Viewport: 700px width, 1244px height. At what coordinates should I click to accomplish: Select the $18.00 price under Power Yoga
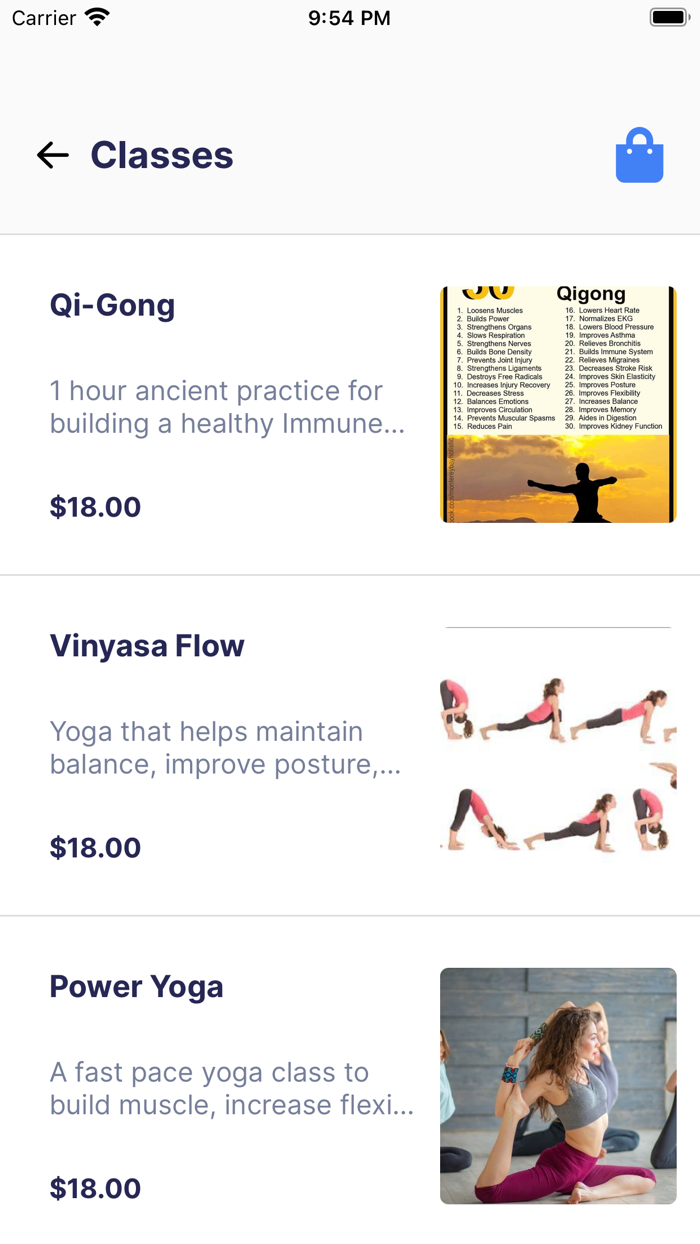point(95,1188)
